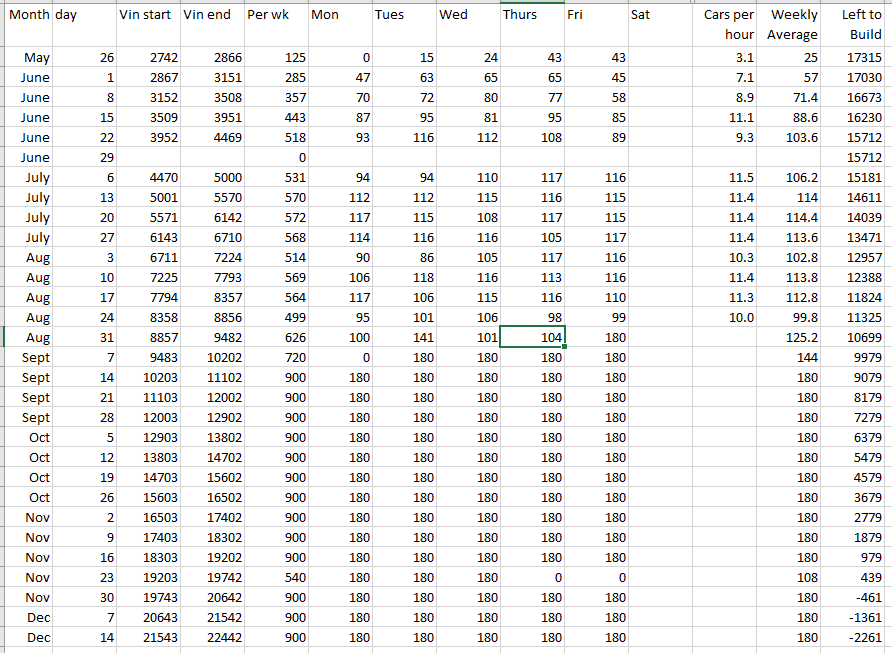This screenshot has height=653, width=892.
Task: Click the Per wk value 540
Action: point(275,578)
